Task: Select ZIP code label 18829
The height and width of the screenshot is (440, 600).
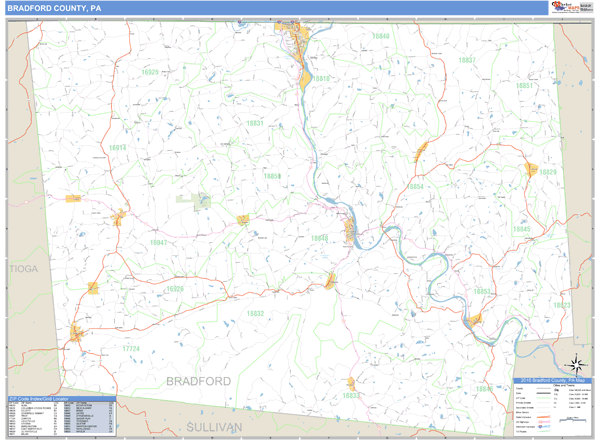Action: (548, 172)
